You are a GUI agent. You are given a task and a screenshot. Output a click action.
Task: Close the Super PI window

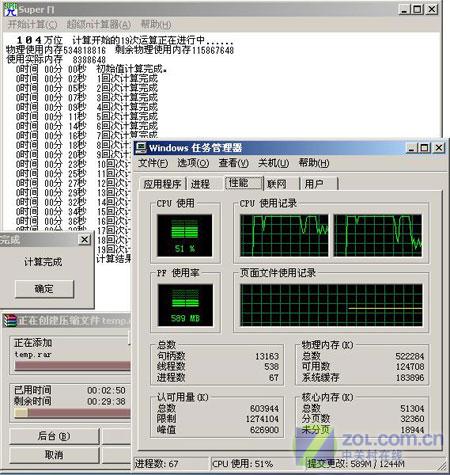(432, 9)
